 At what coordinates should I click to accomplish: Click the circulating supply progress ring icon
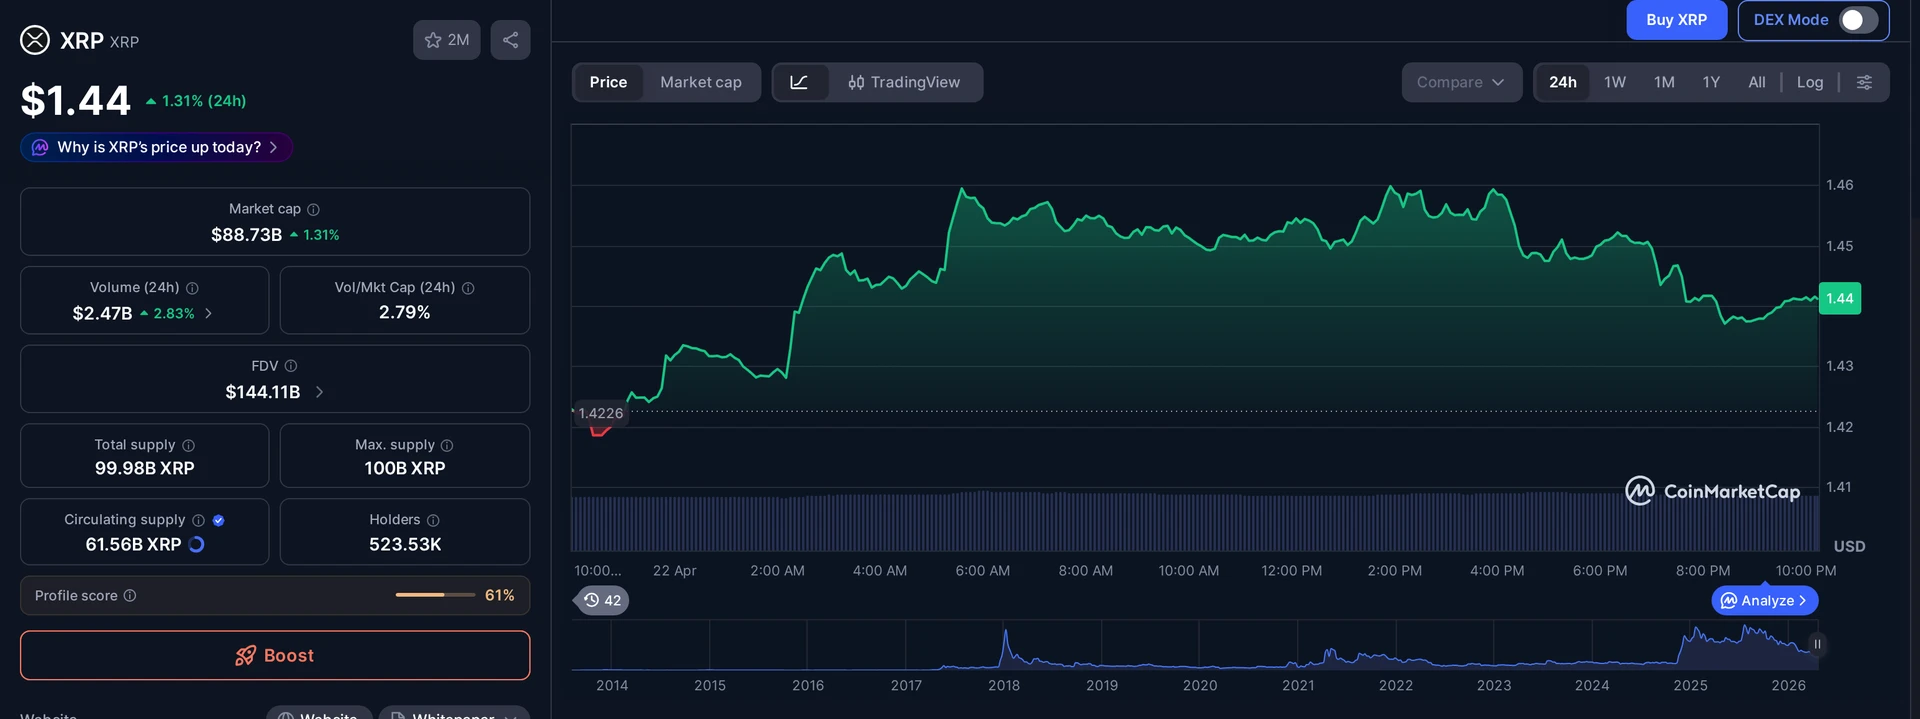(196, 544)
